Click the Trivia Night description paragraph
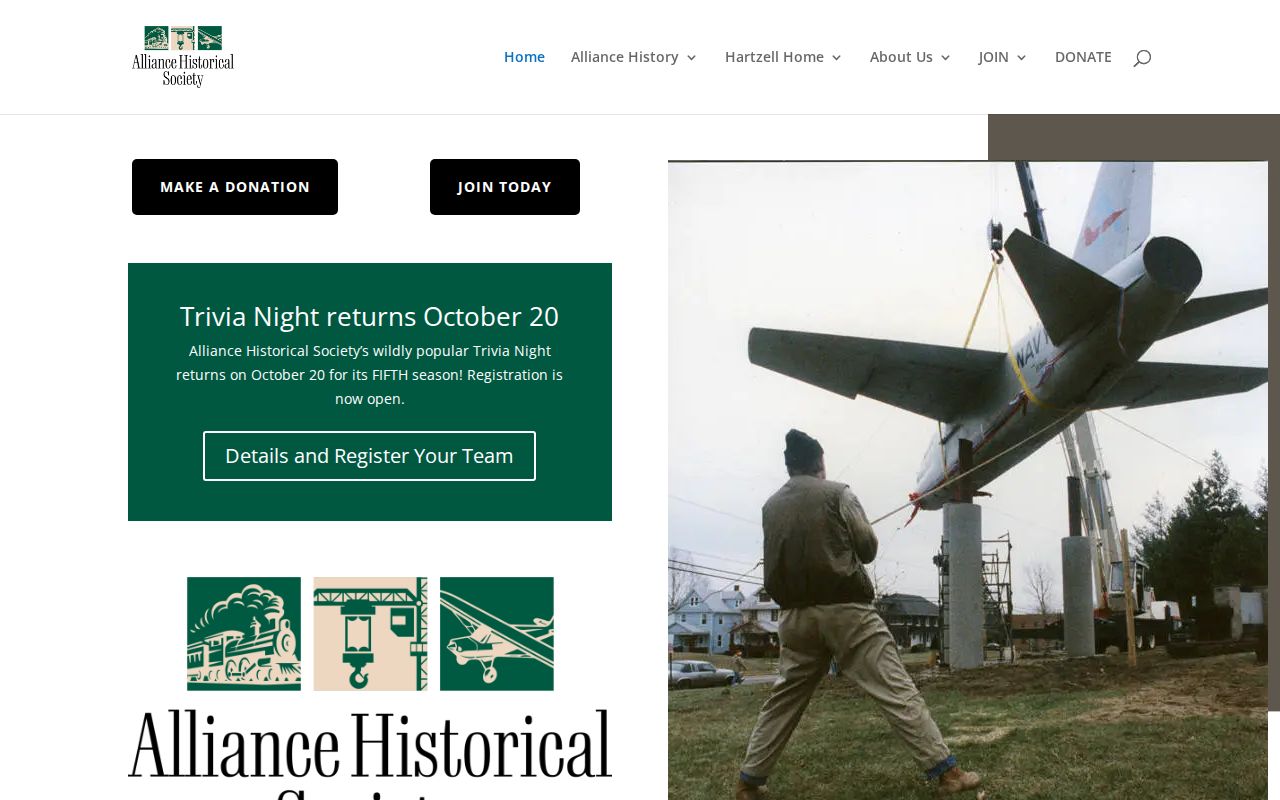 [x=369, y=375]
